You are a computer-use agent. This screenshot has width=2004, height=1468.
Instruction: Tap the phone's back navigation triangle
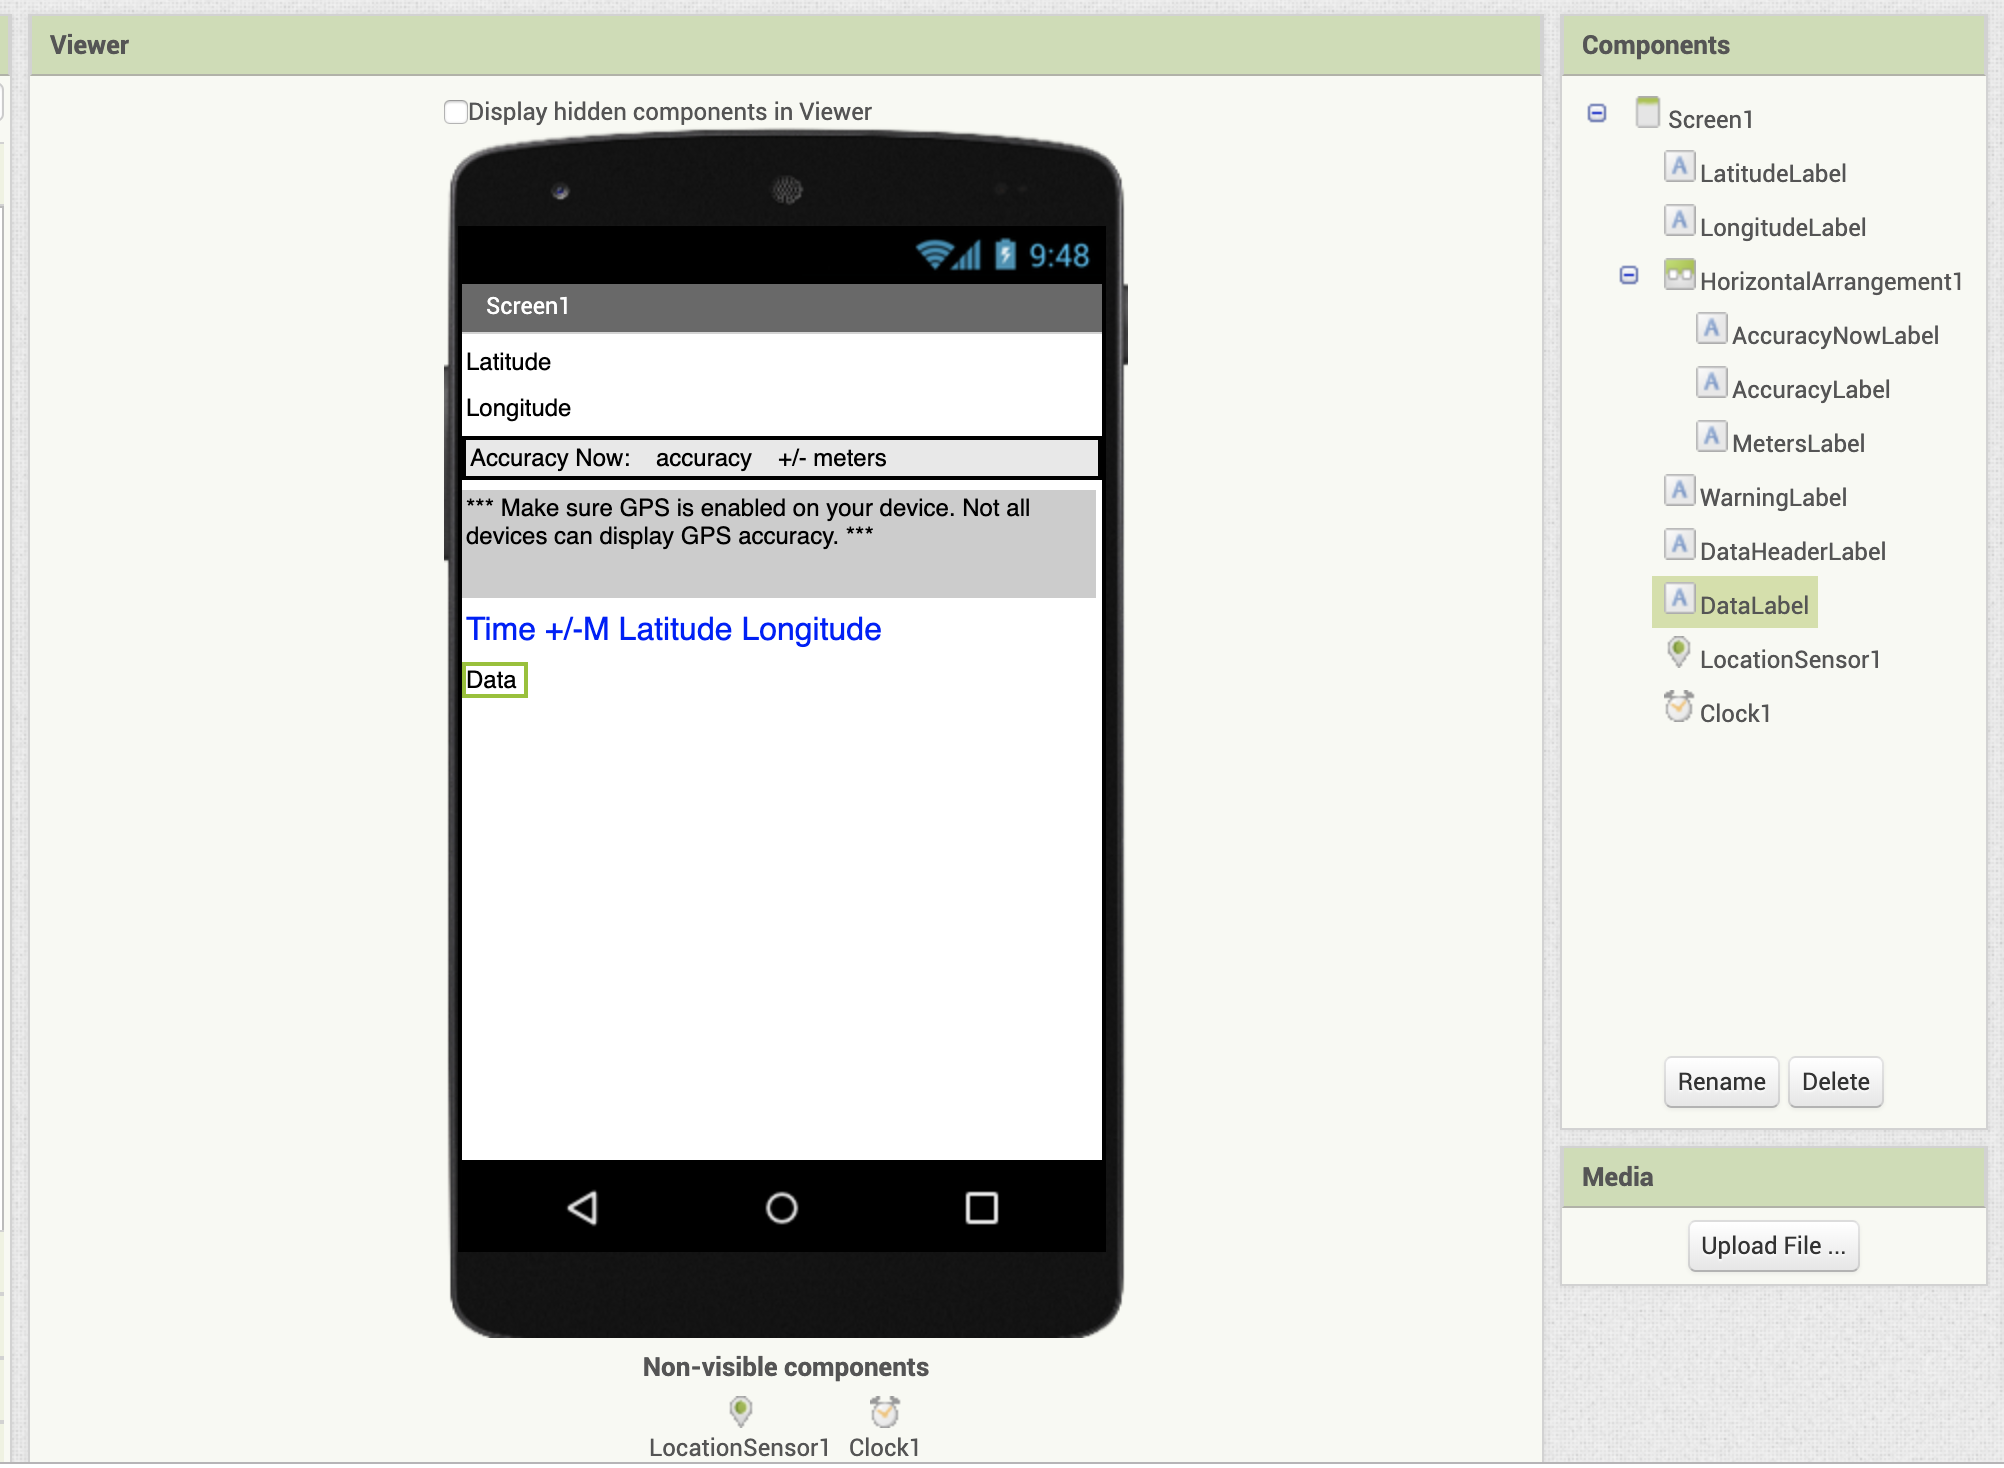click(583, 1208)
